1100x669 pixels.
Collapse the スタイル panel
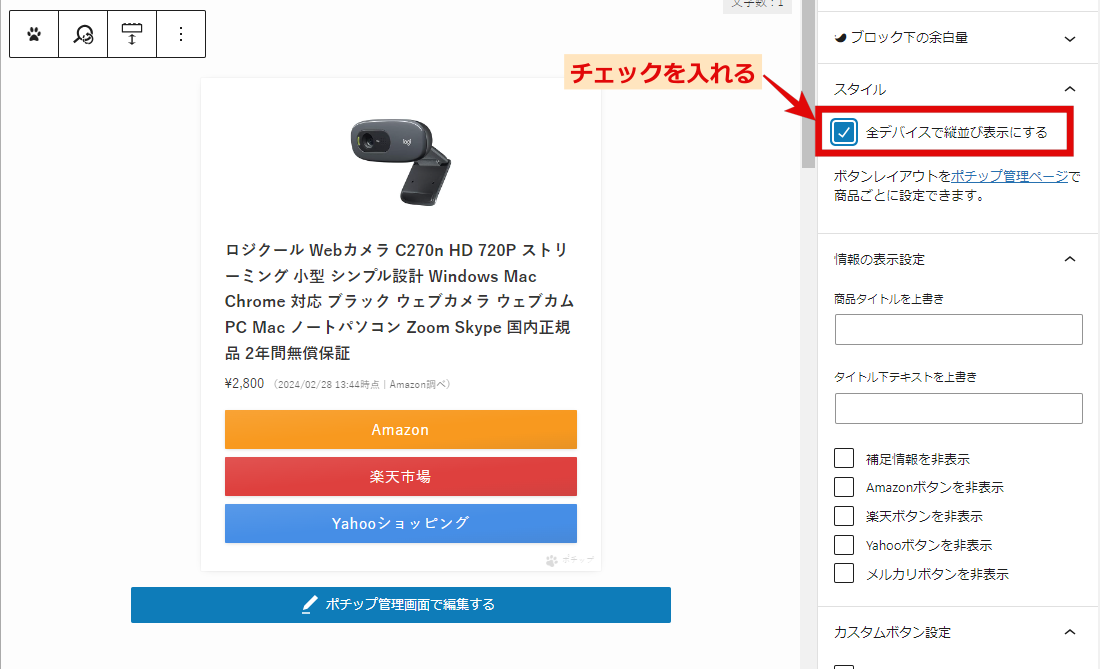(x=958, y=89)
